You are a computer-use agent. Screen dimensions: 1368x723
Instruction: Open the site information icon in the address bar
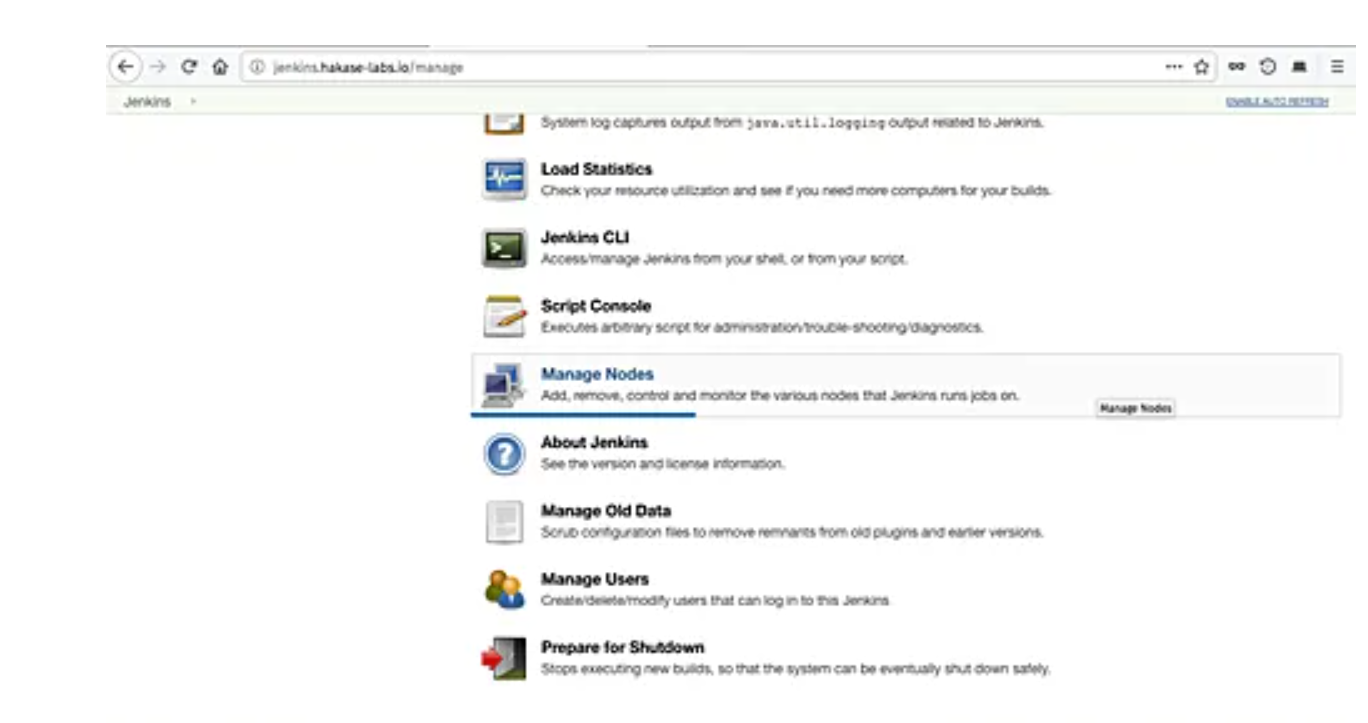pos(257,67)
